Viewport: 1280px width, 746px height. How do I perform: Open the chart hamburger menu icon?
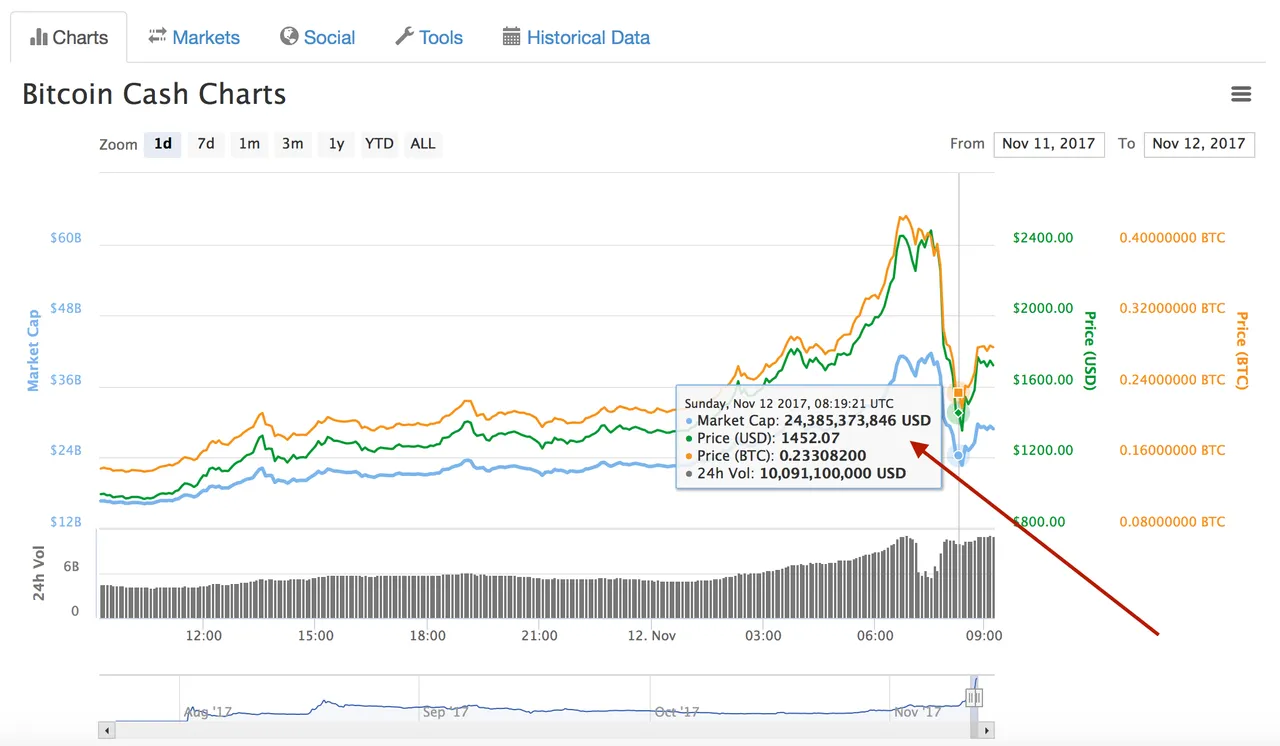(1241, 94)
